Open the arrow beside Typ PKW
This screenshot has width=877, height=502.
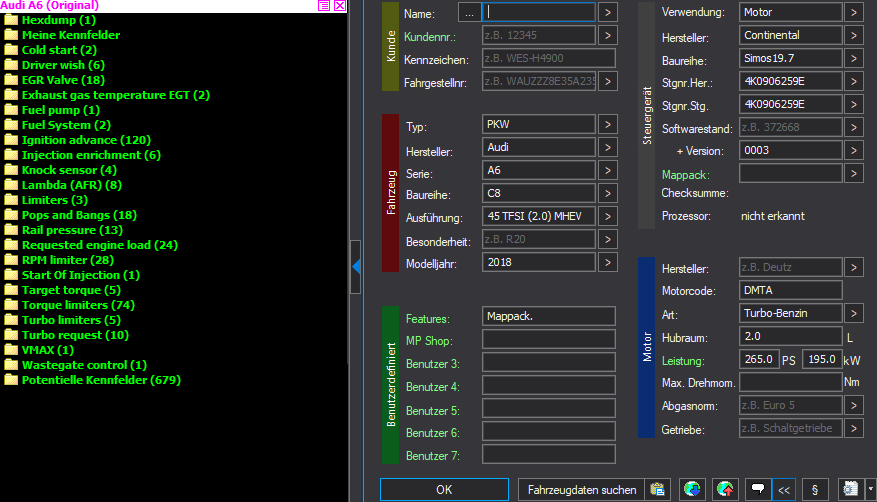607,124
